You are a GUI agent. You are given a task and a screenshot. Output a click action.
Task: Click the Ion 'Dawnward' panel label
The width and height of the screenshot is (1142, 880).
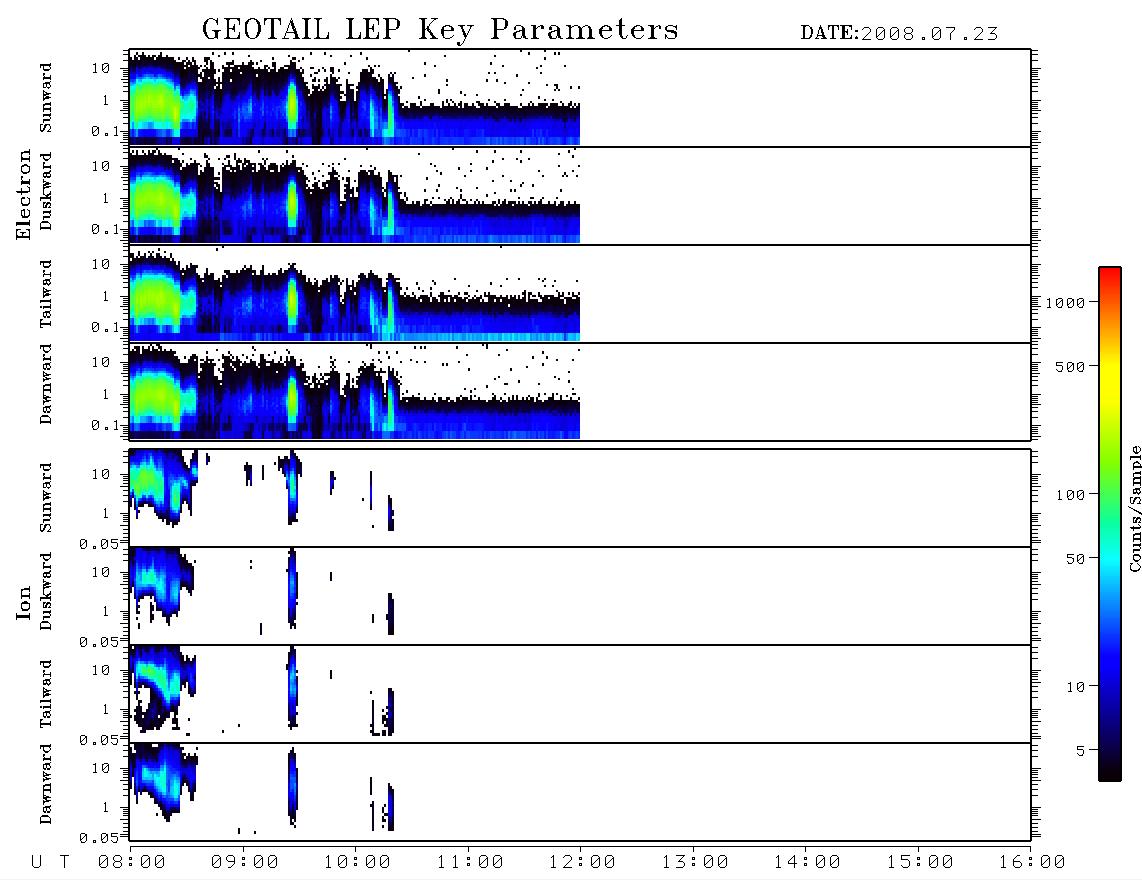(x=46, y=784)
